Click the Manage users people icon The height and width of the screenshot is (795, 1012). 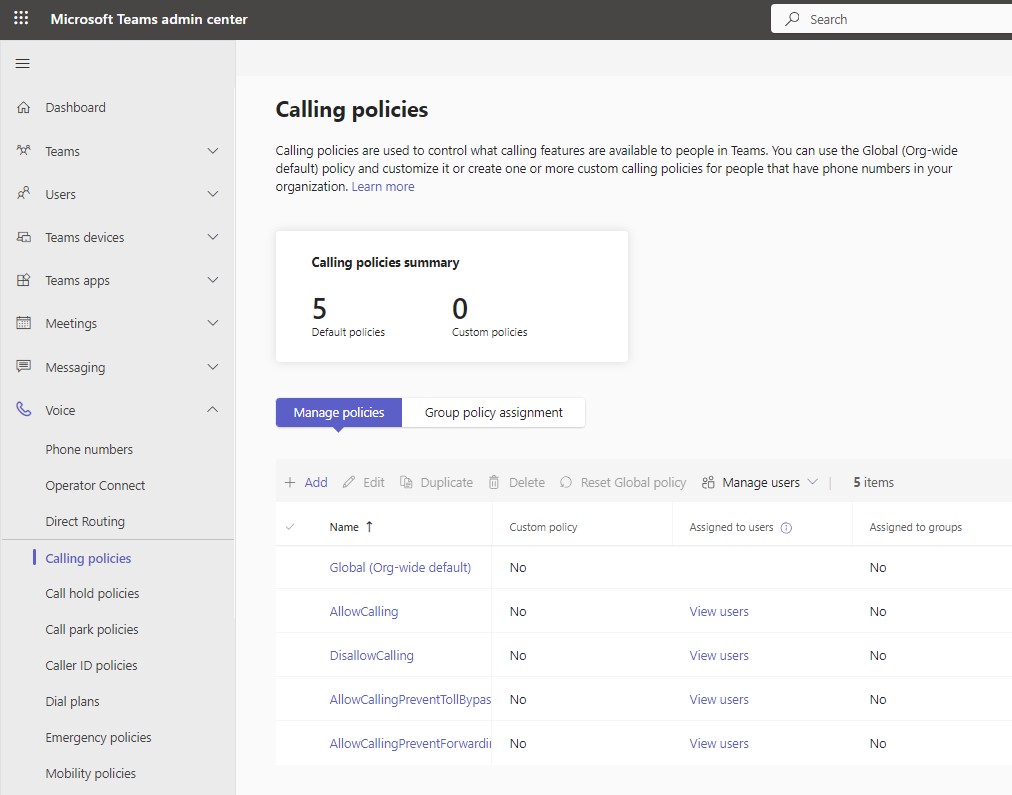click(708, 483)
